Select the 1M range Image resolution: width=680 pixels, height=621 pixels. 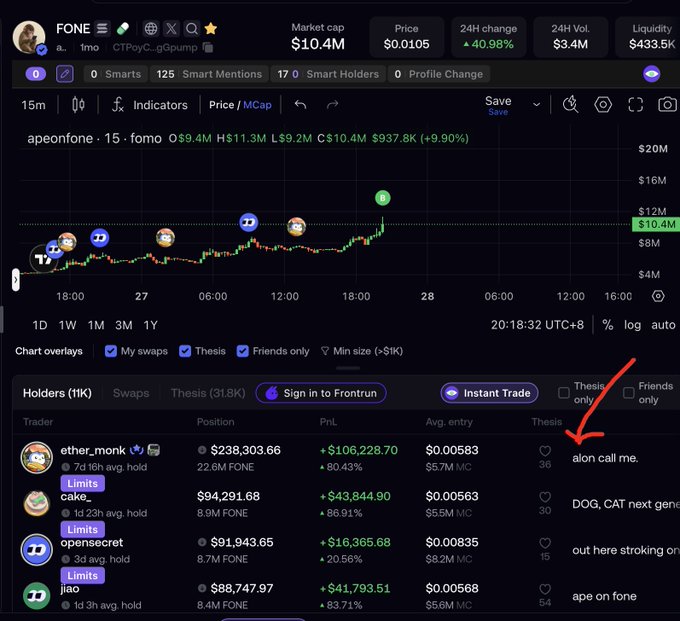coord(96,325)
